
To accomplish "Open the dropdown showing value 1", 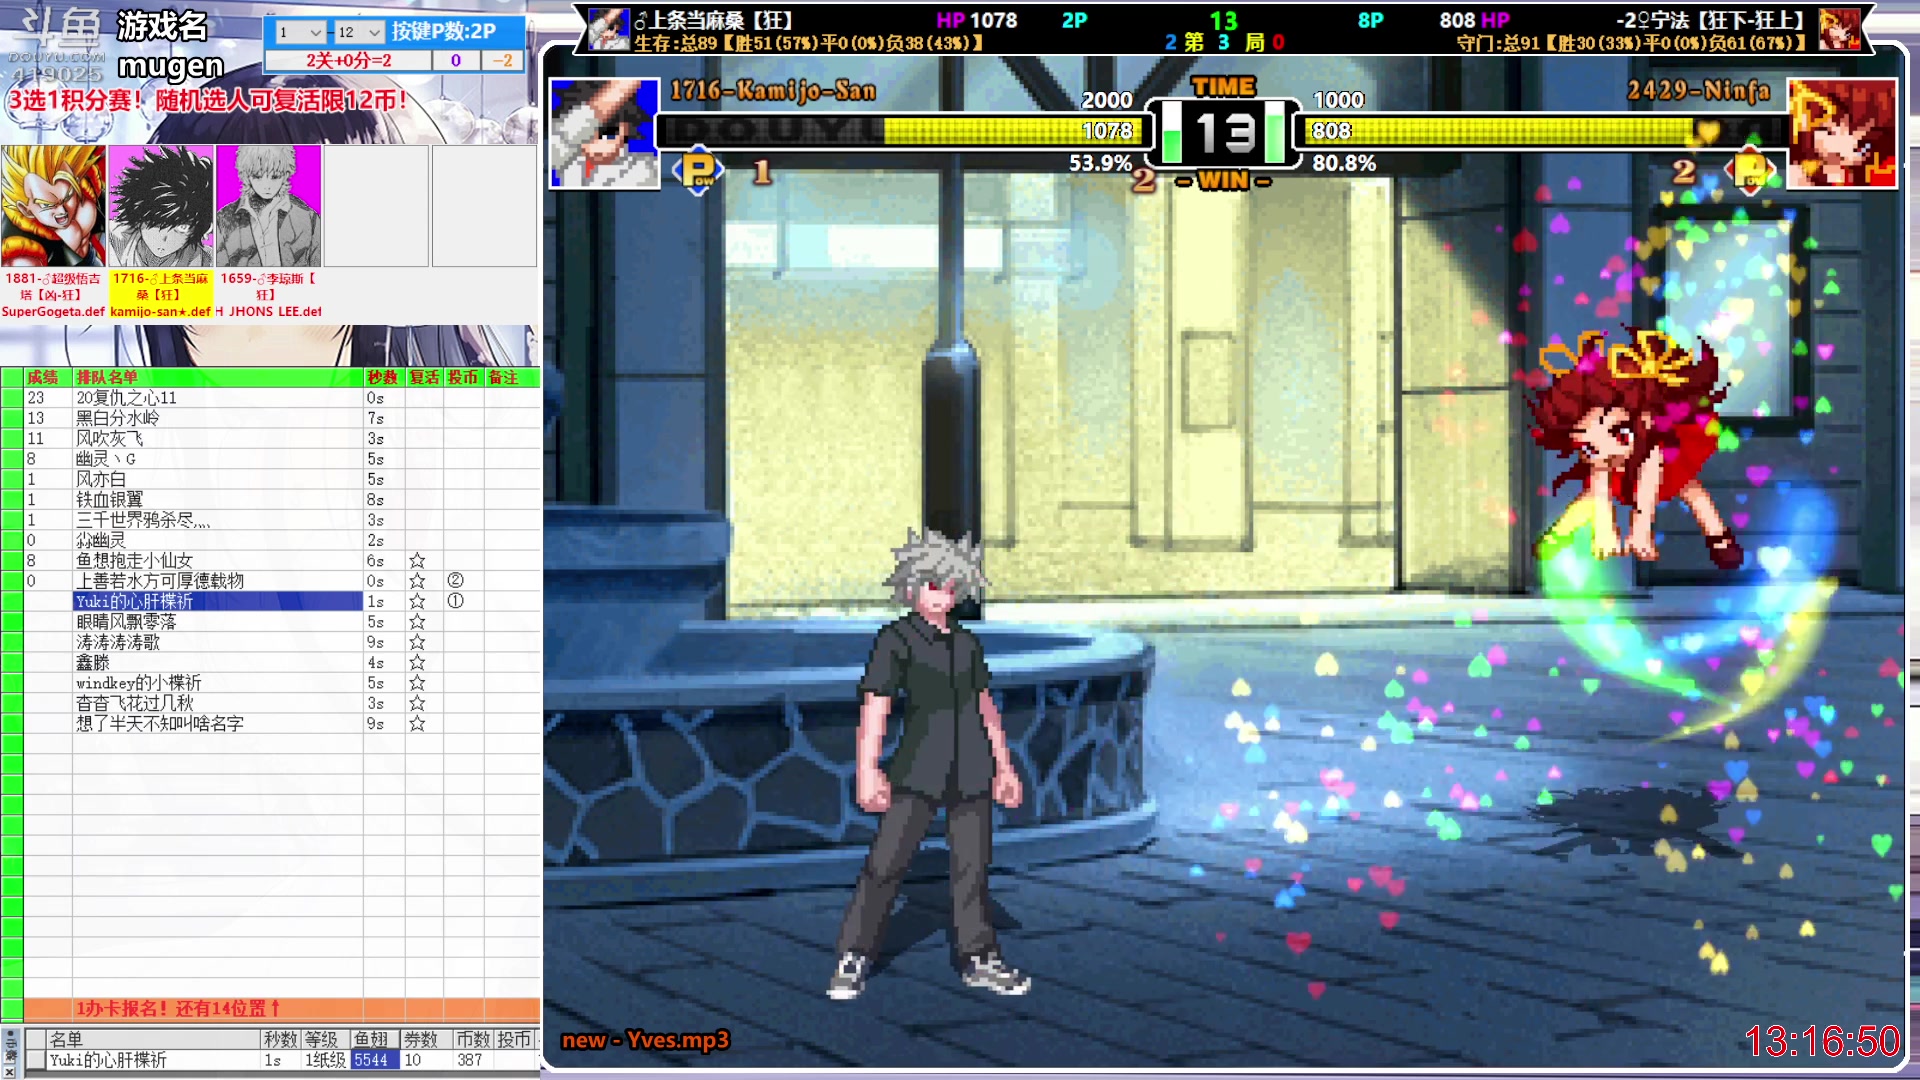I will tap(300, 33).
